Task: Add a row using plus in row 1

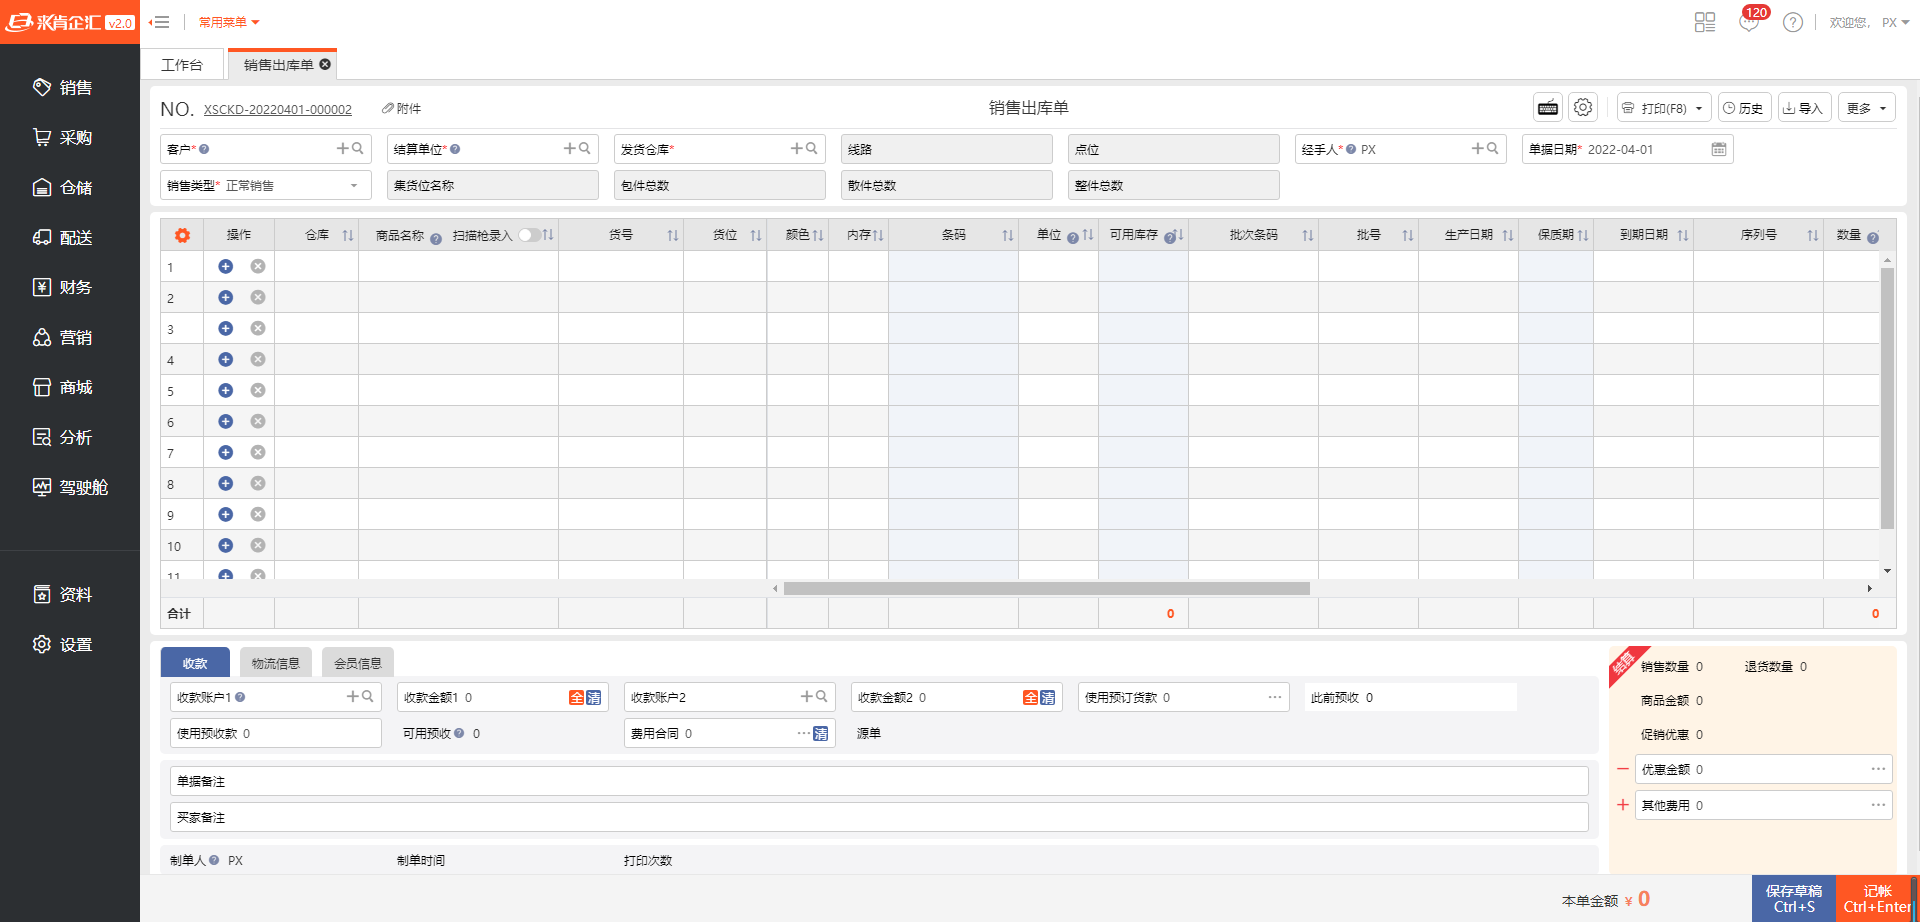Action: click(226, 267)
